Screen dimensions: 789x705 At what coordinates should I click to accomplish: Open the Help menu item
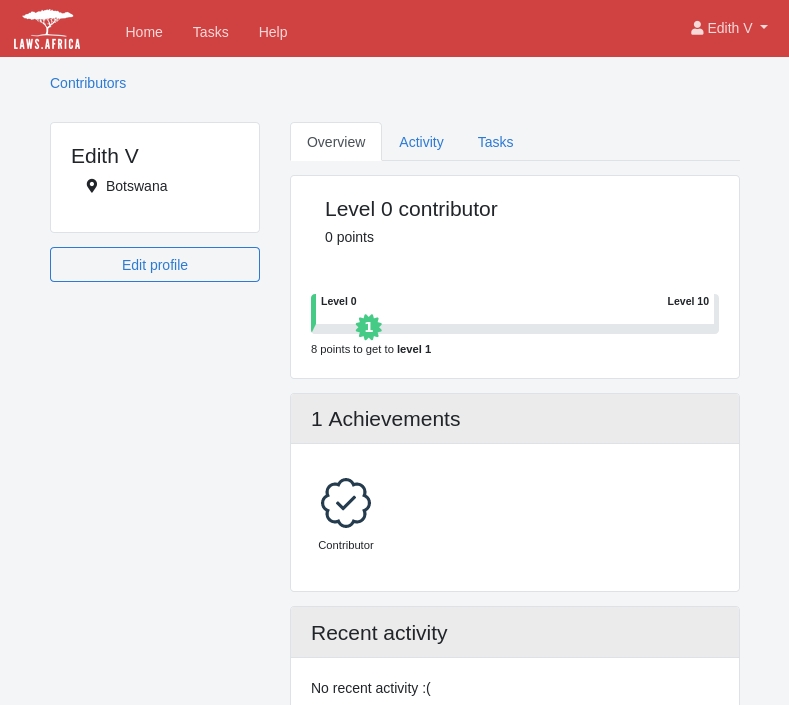pos(273,32)
